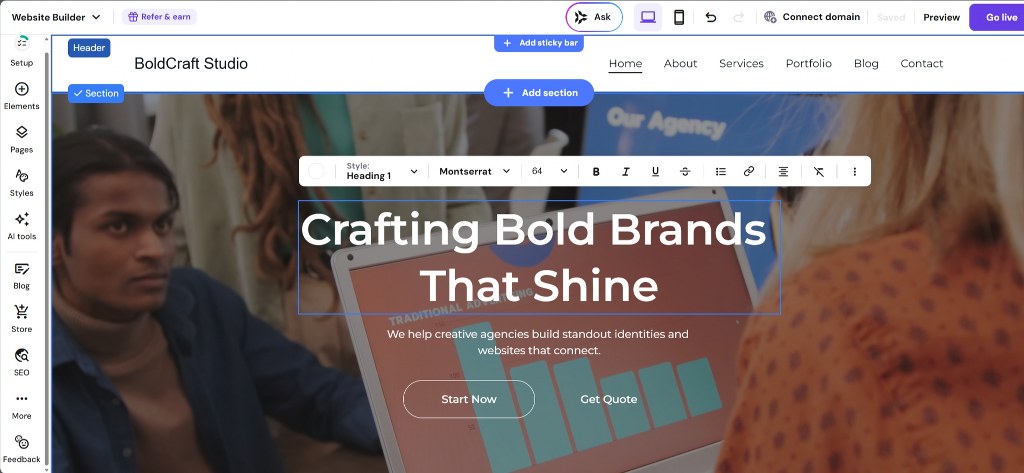The image size is (1024, 473).
Task: Select the BoldCraft Studio logo text
Action: [191, 63]
